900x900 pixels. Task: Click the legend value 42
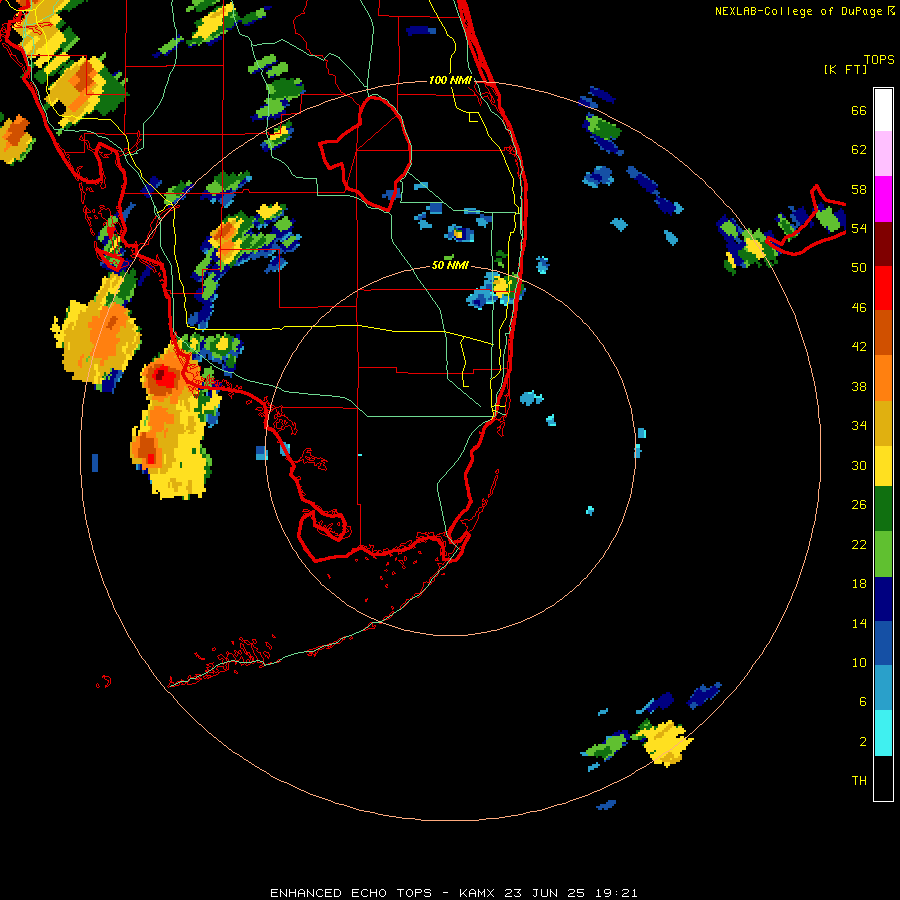[x=859, y=347]
